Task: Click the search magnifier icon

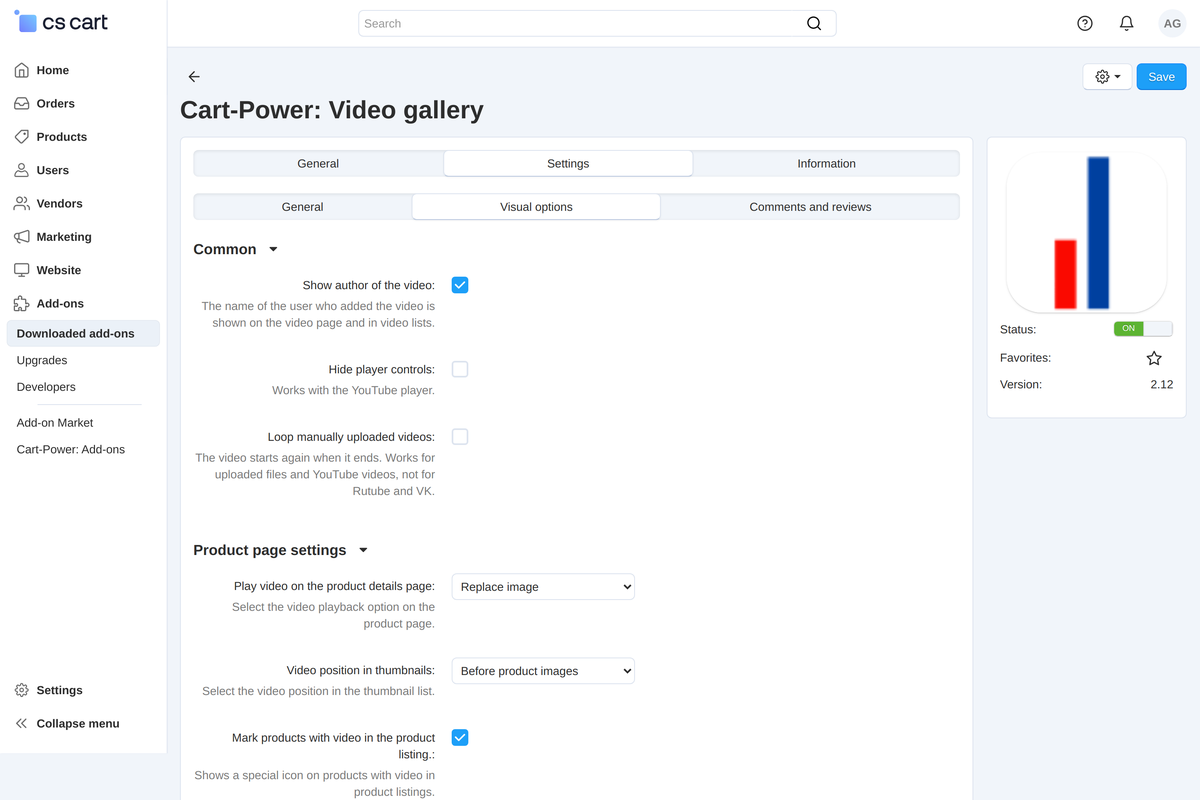Action: (814, 23)
